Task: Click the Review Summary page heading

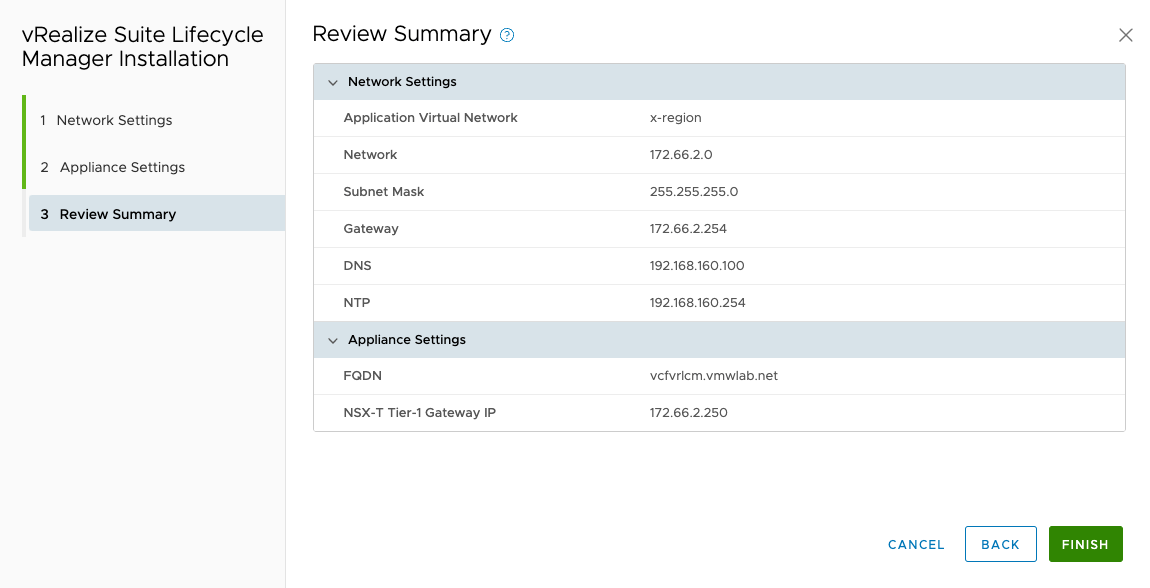Action: tap(402, 34)
